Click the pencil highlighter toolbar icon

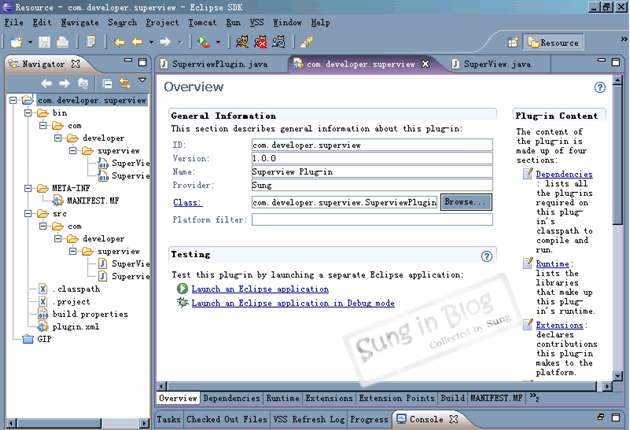pyautogui.click(x=307, y=42)
